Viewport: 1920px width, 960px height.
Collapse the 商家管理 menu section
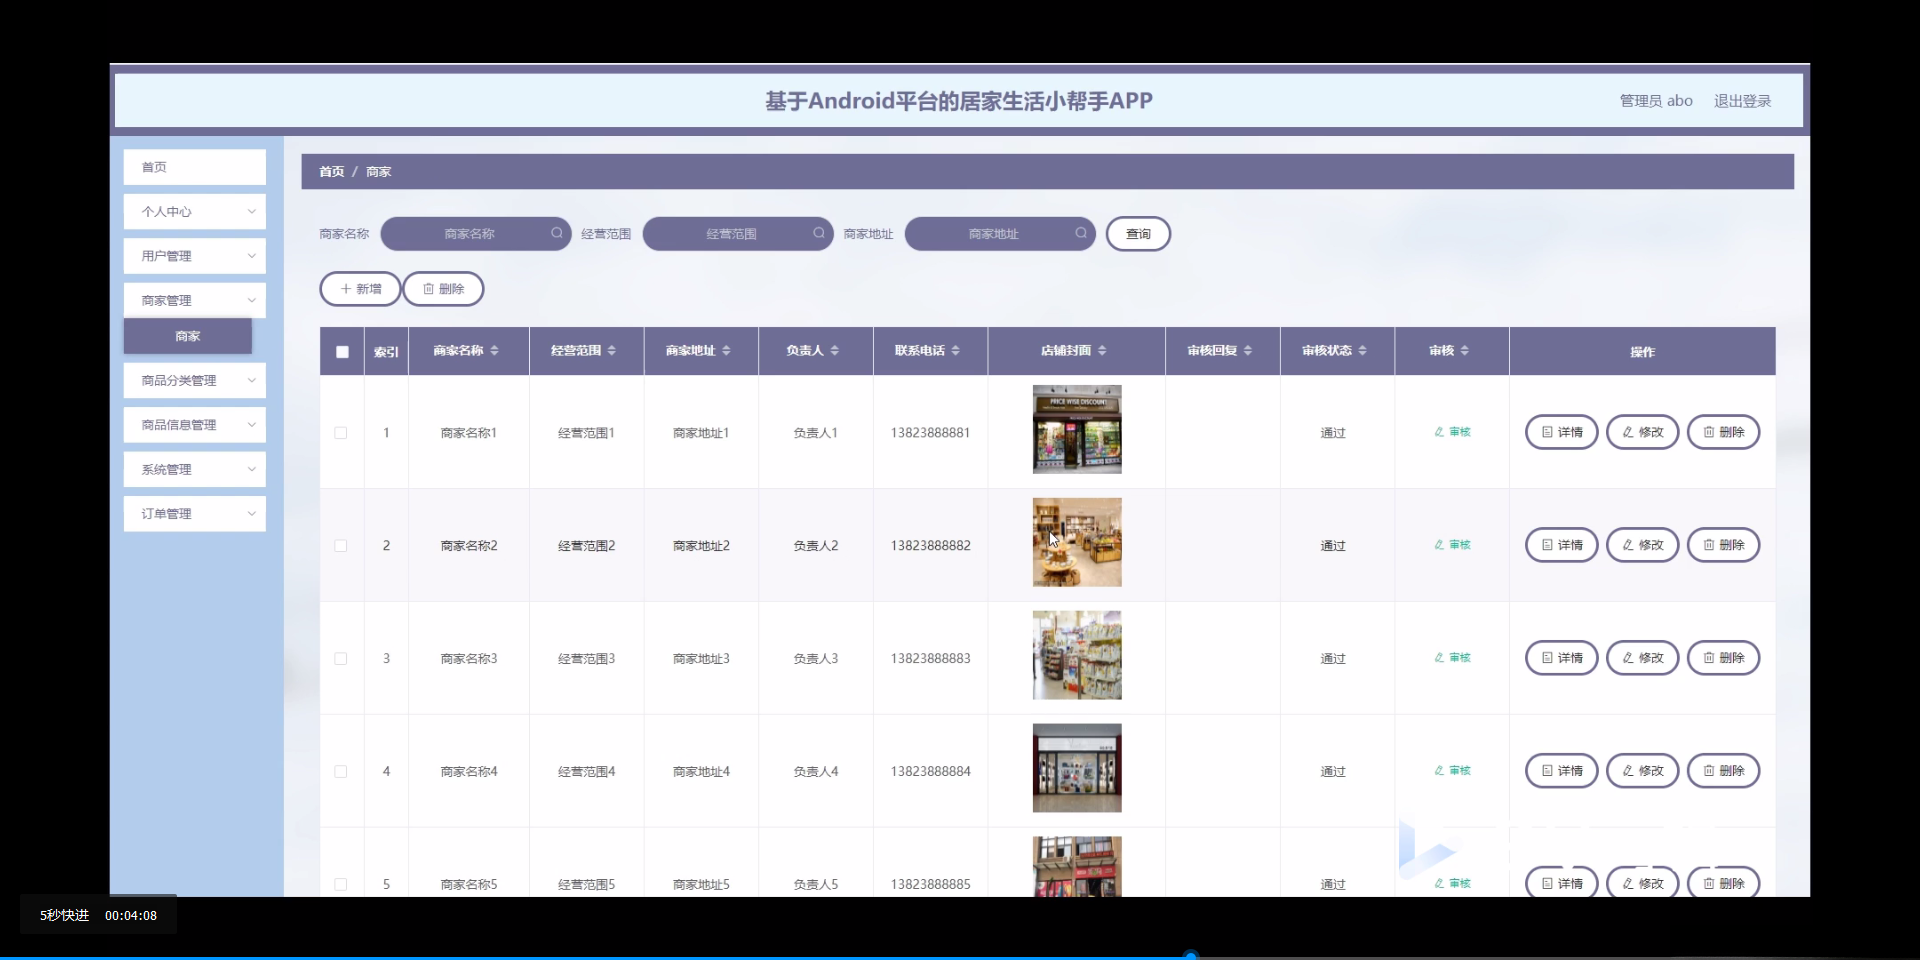click(x=194, y=300)
